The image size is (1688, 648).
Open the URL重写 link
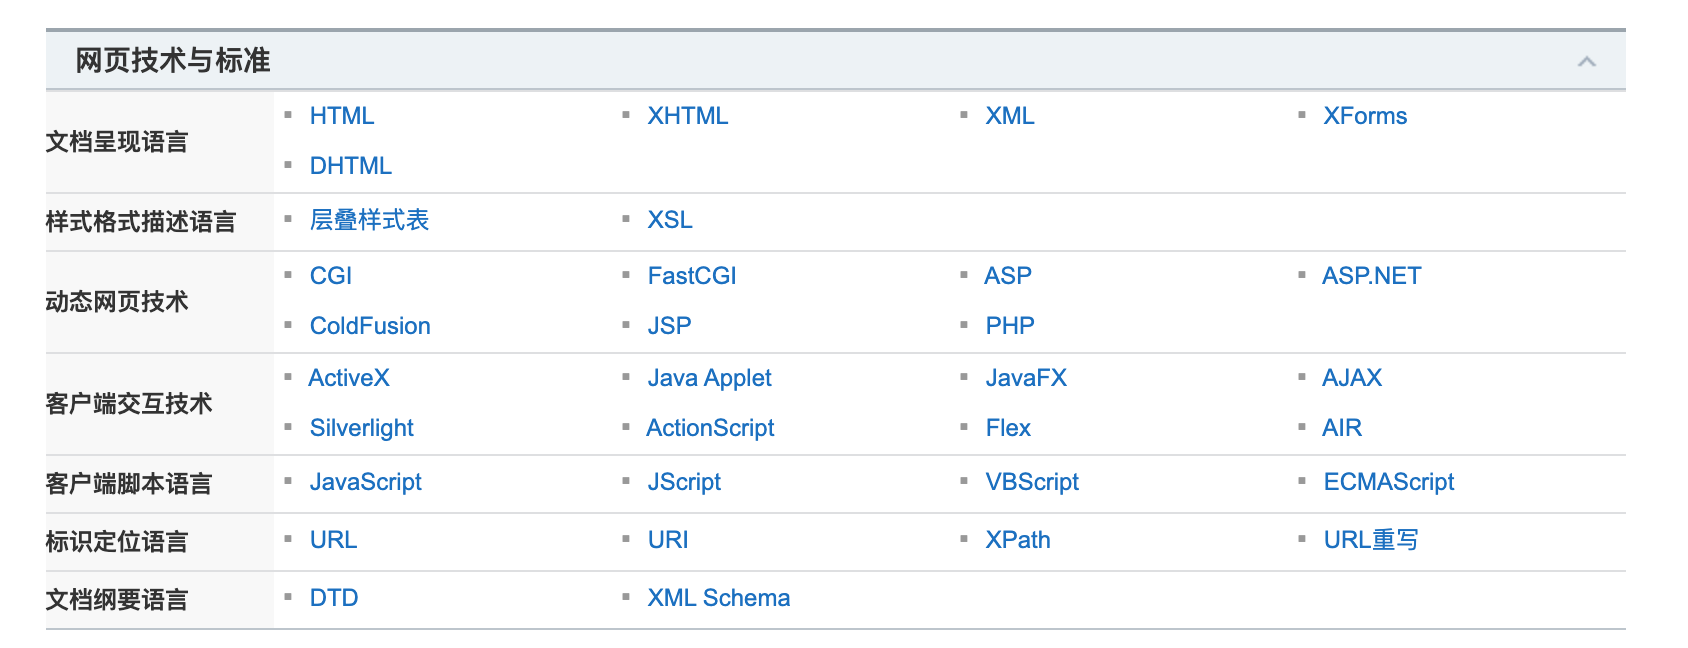(x=1370, y=540)
